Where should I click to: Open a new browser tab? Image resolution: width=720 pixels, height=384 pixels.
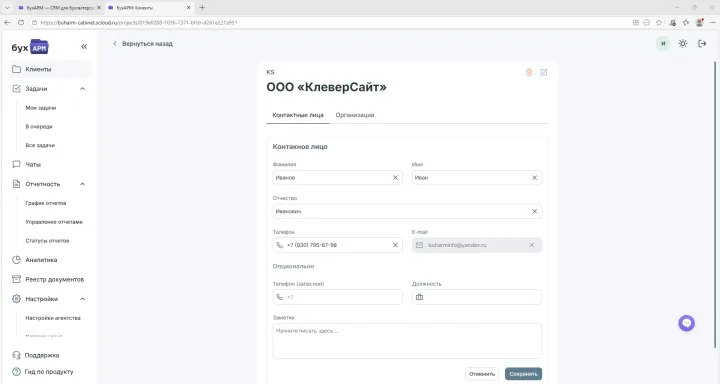click(202, 7)
